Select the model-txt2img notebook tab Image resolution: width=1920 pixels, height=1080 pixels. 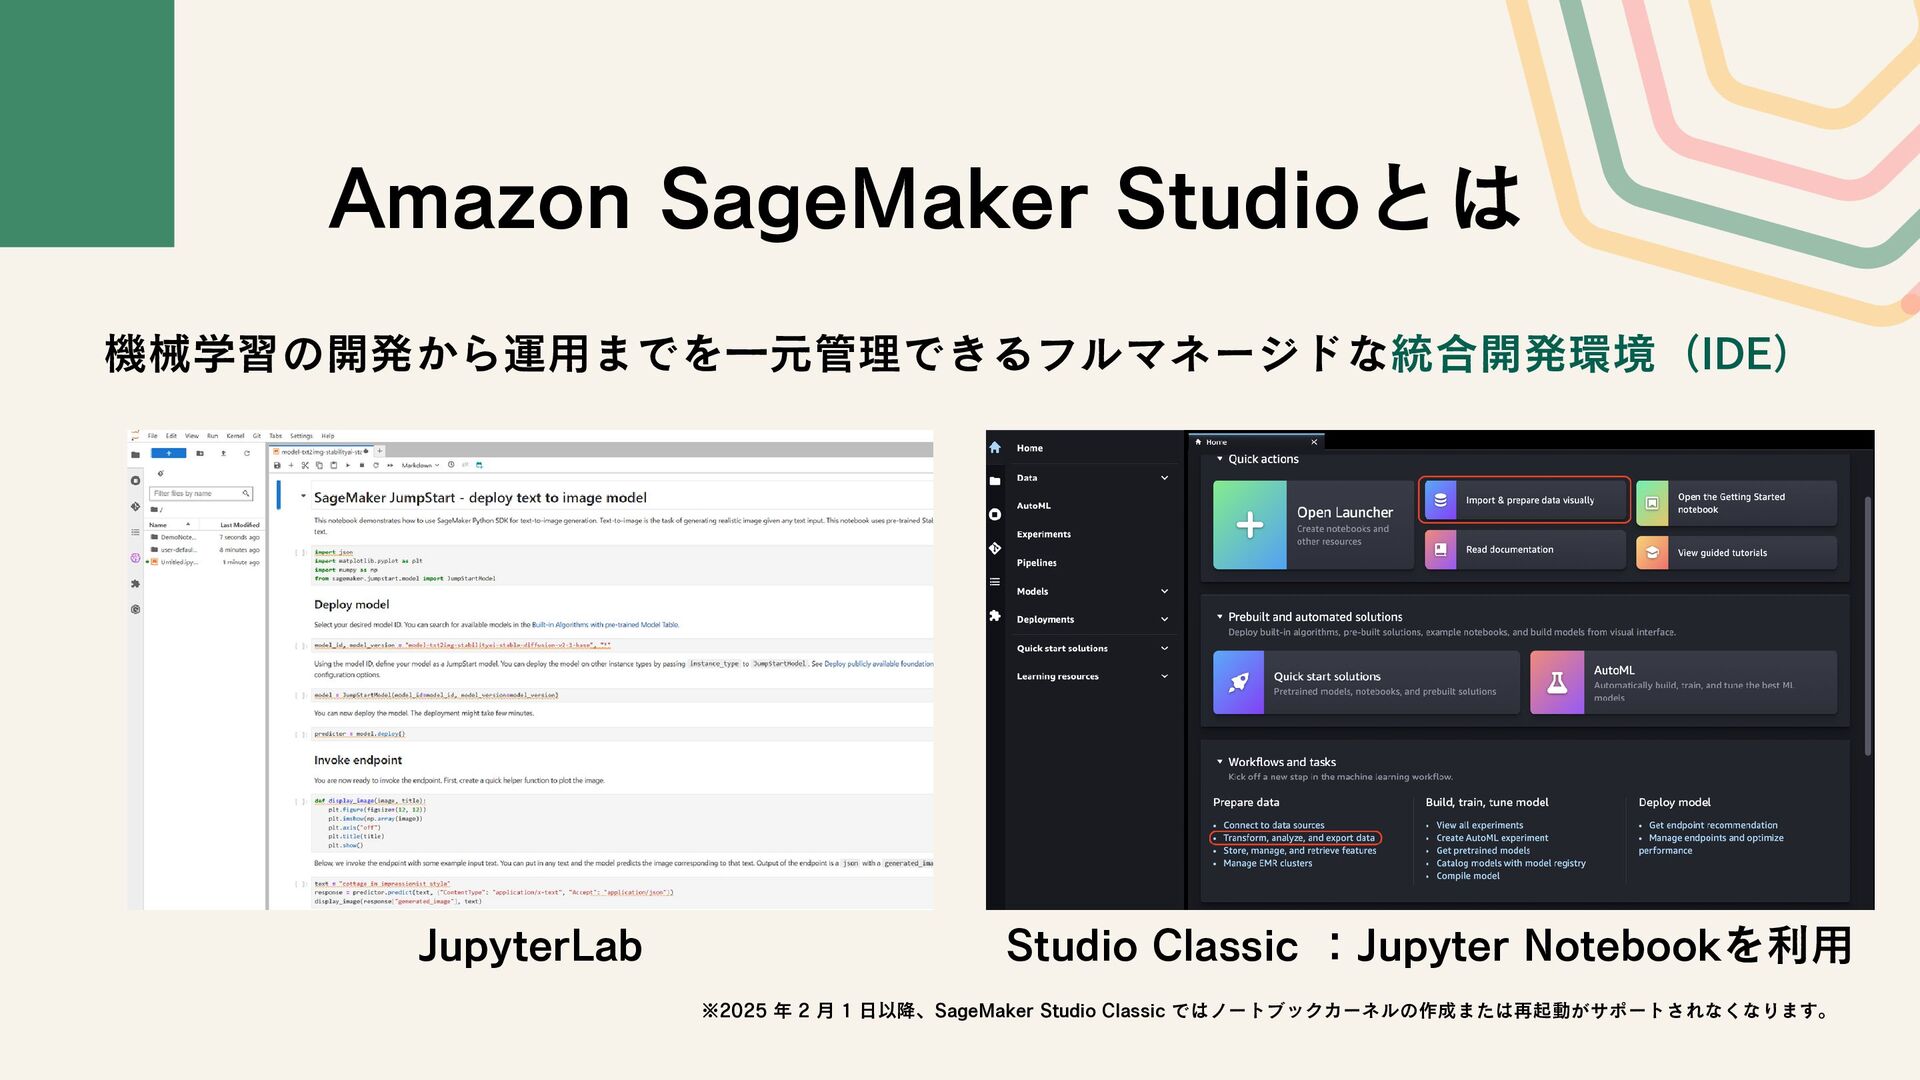point(322,452)
